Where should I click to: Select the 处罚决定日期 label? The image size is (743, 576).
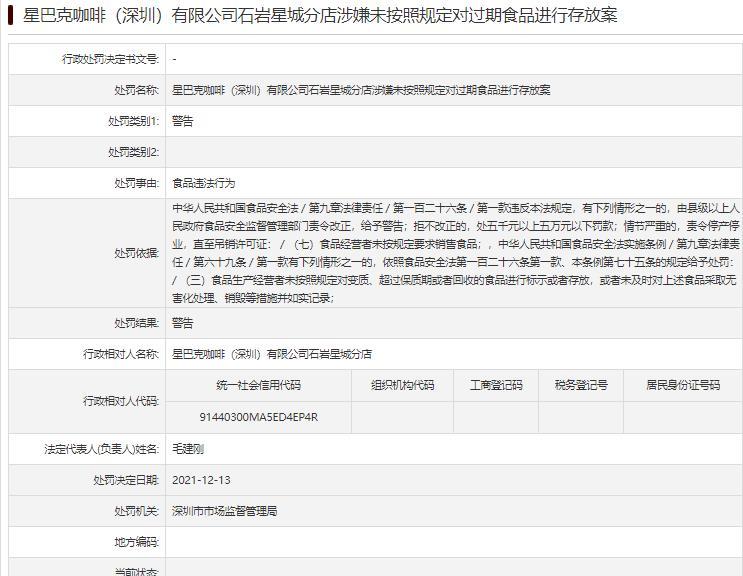pos(126,480)
